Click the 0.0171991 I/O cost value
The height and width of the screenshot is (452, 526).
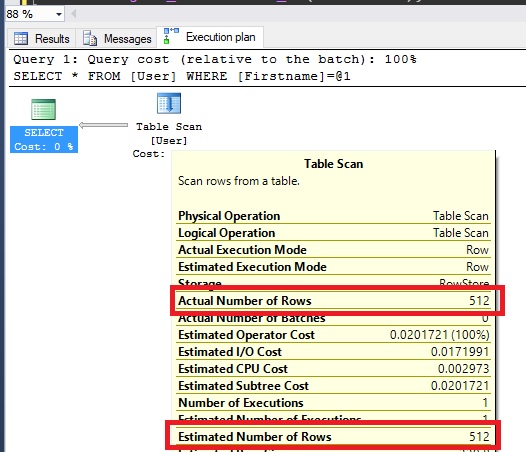click(x=460, y=352)
